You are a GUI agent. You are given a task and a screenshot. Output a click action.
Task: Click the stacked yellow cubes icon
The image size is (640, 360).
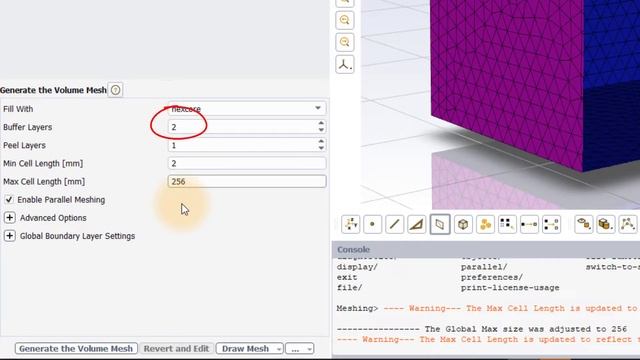pyautogui.click(x=605, y=224)
